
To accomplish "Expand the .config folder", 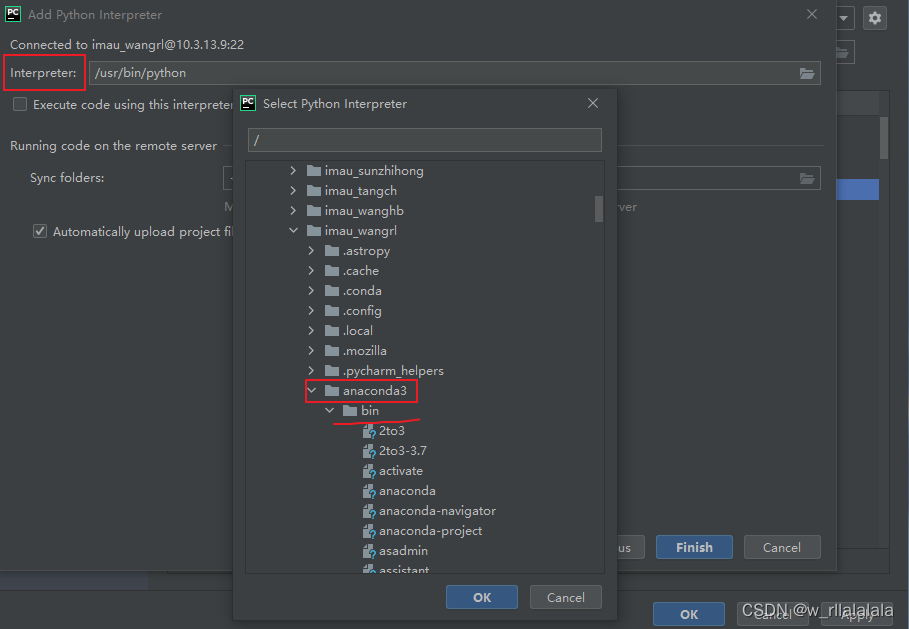I will coord(311,311).
